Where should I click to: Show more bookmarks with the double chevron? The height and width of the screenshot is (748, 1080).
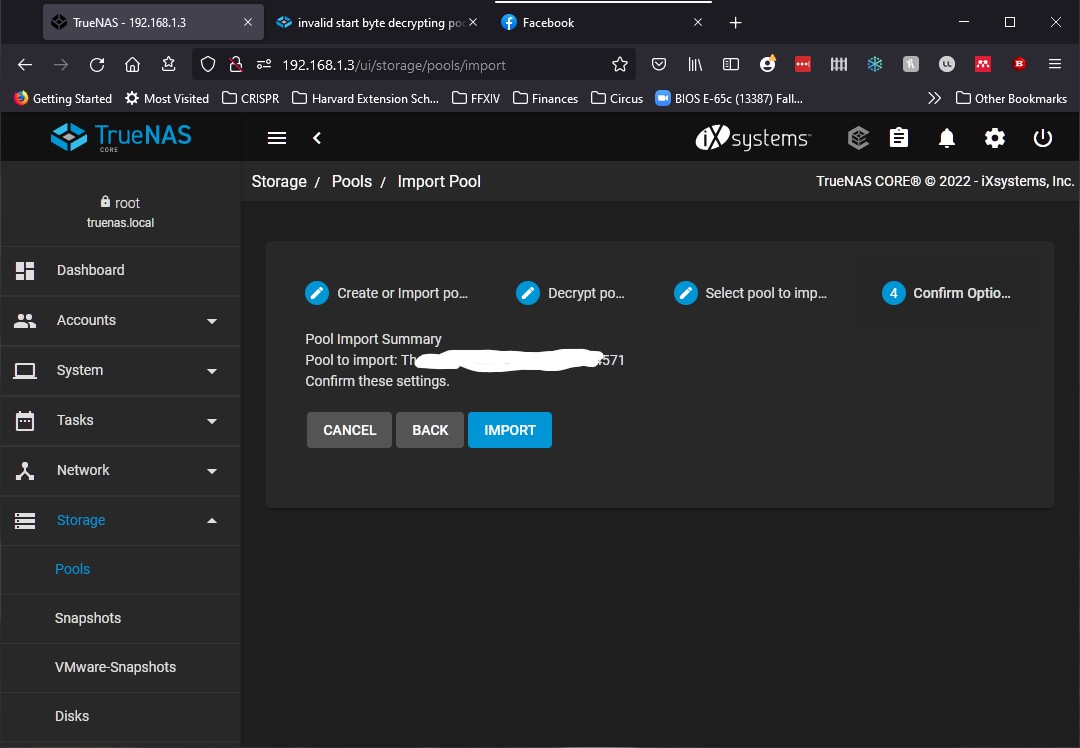pos(934,98)
